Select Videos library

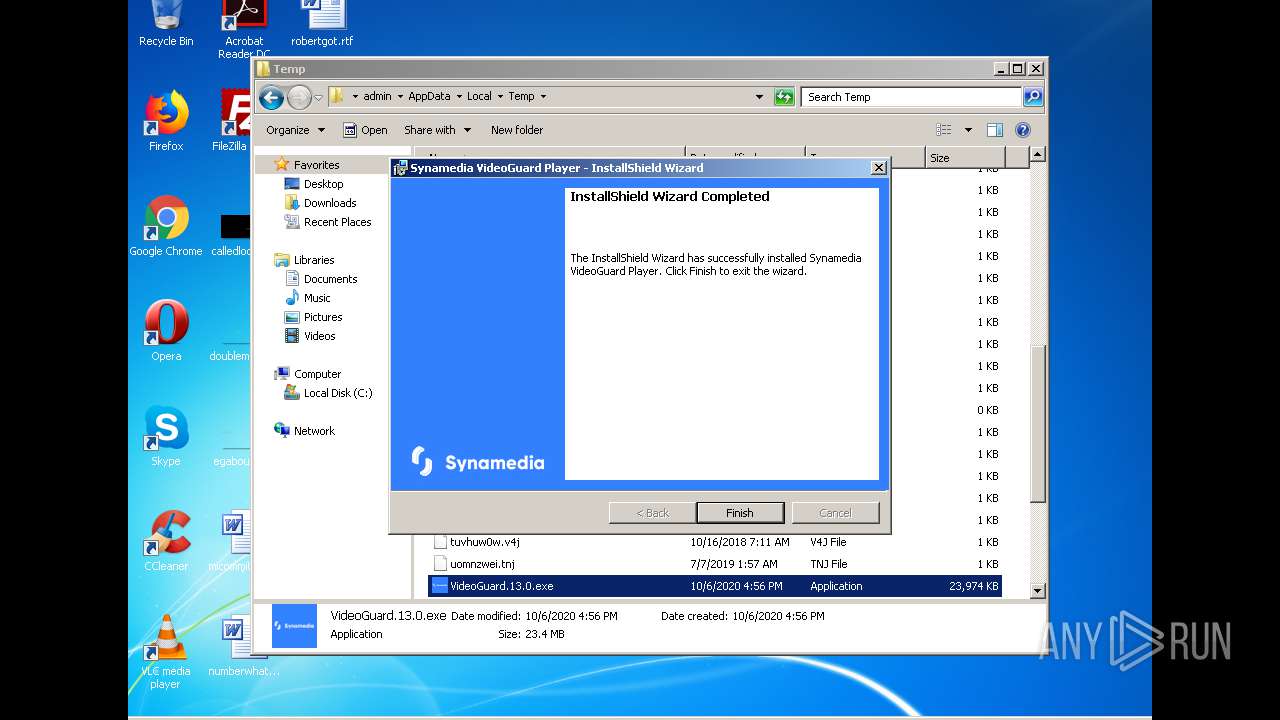click(319, 336)
